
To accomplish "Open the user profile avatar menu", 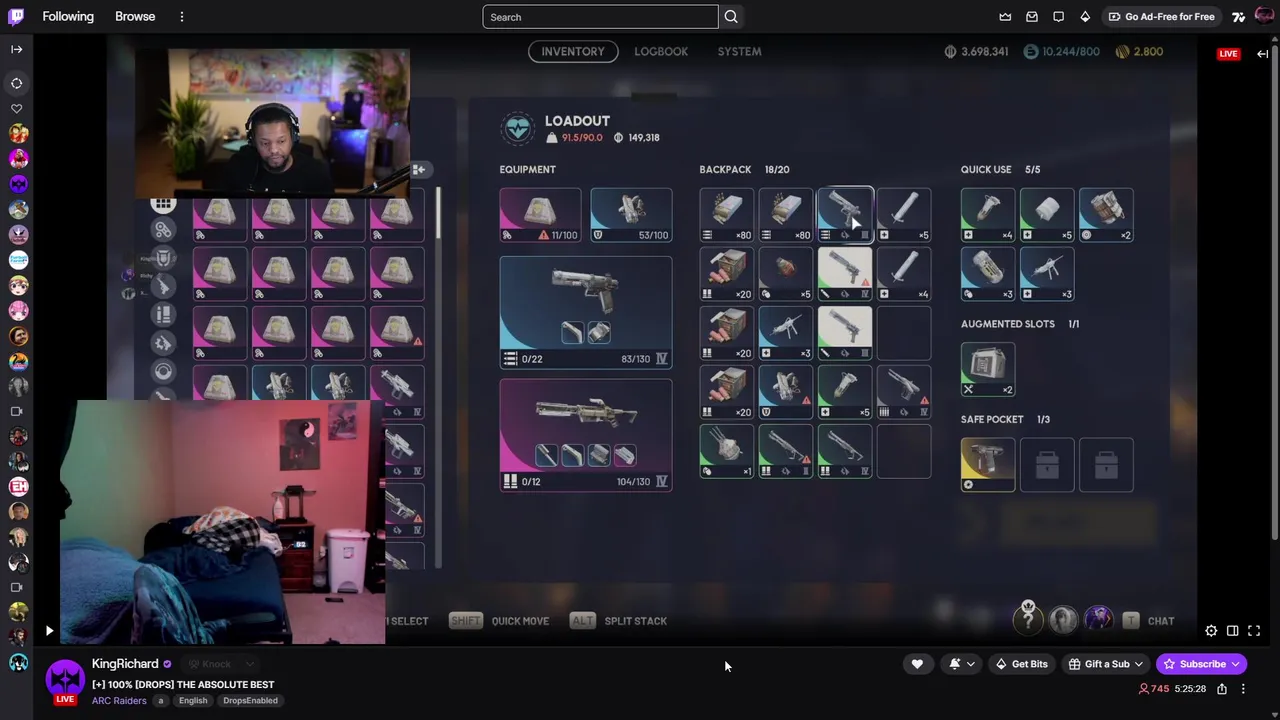I will 1264,17.
